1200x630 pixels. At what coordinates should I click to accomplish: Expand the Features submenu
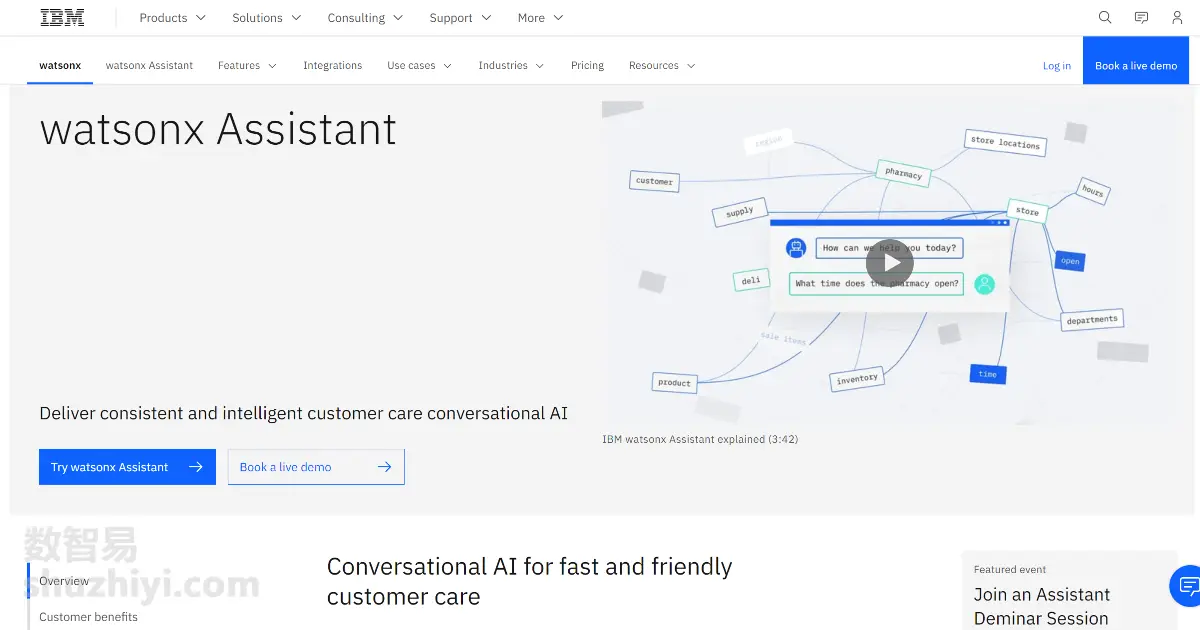247,65
